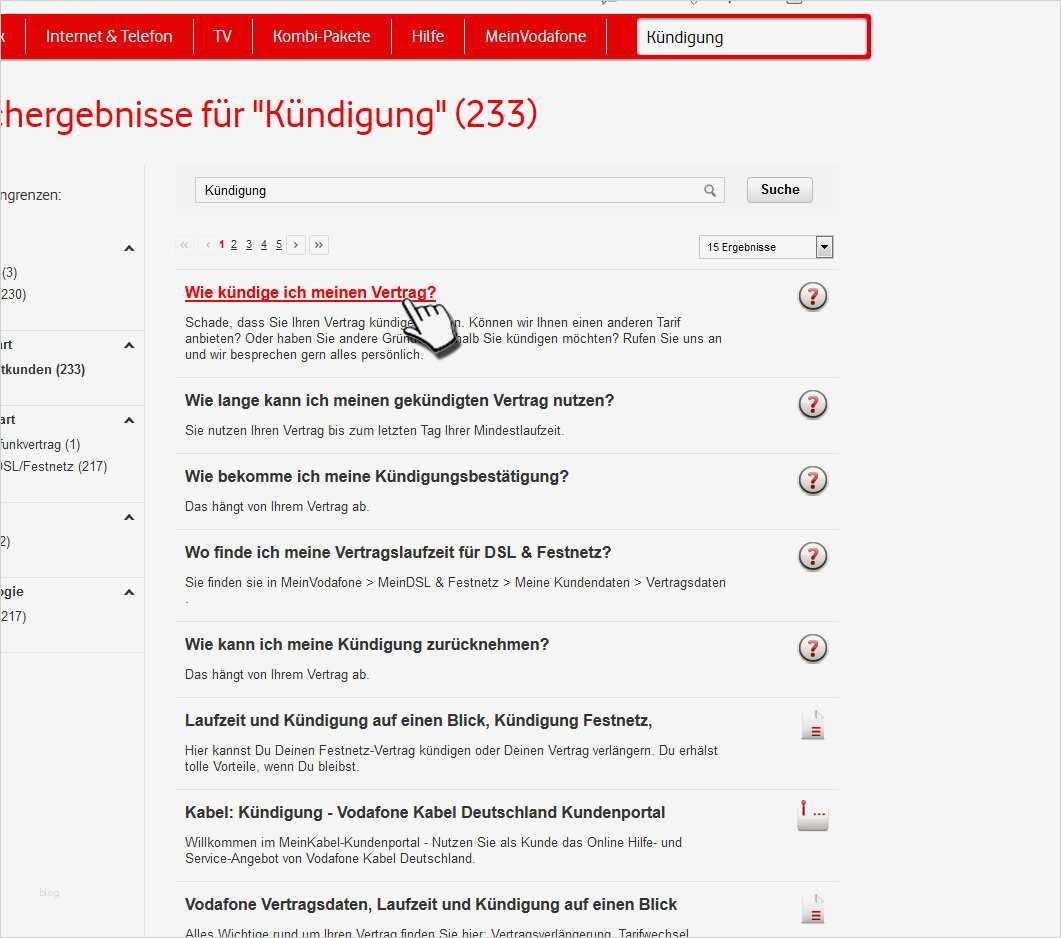Screen dimensions: 1061x938
Task: Select the Kombi-Pakete menu
Action: tap(321, 37)
